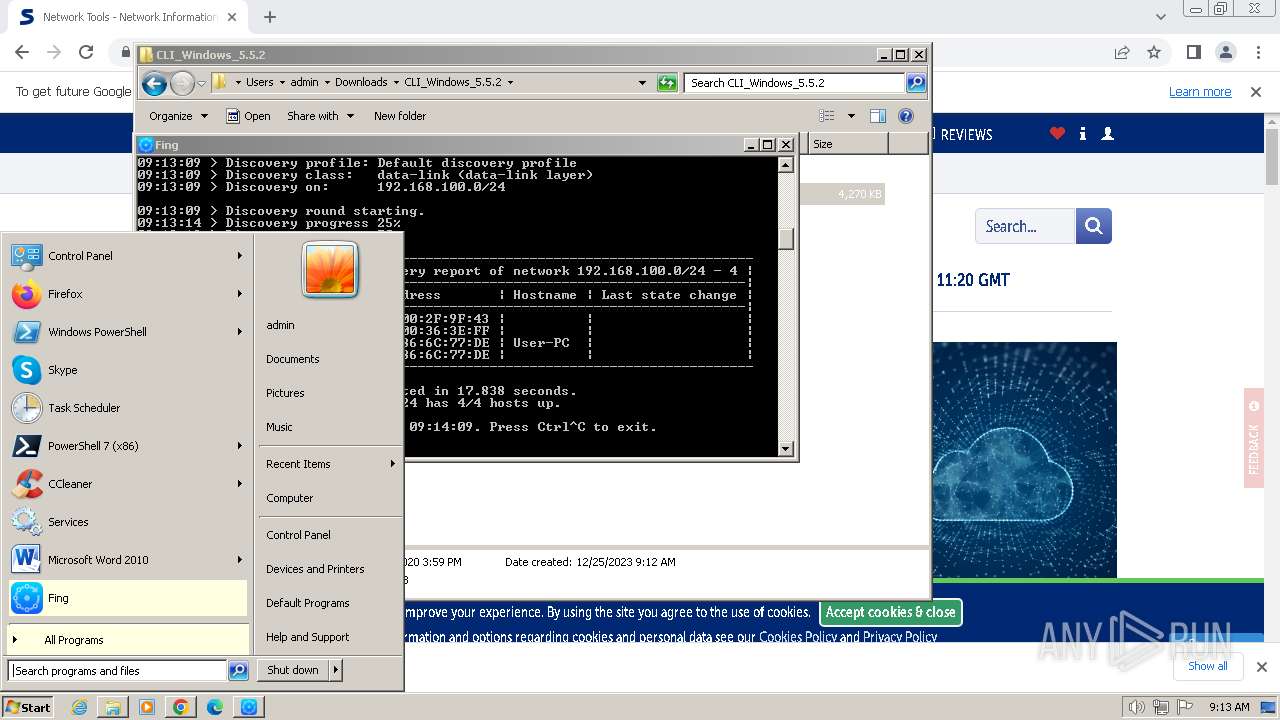Expand Firefox jump list arrow

(240, 294)
